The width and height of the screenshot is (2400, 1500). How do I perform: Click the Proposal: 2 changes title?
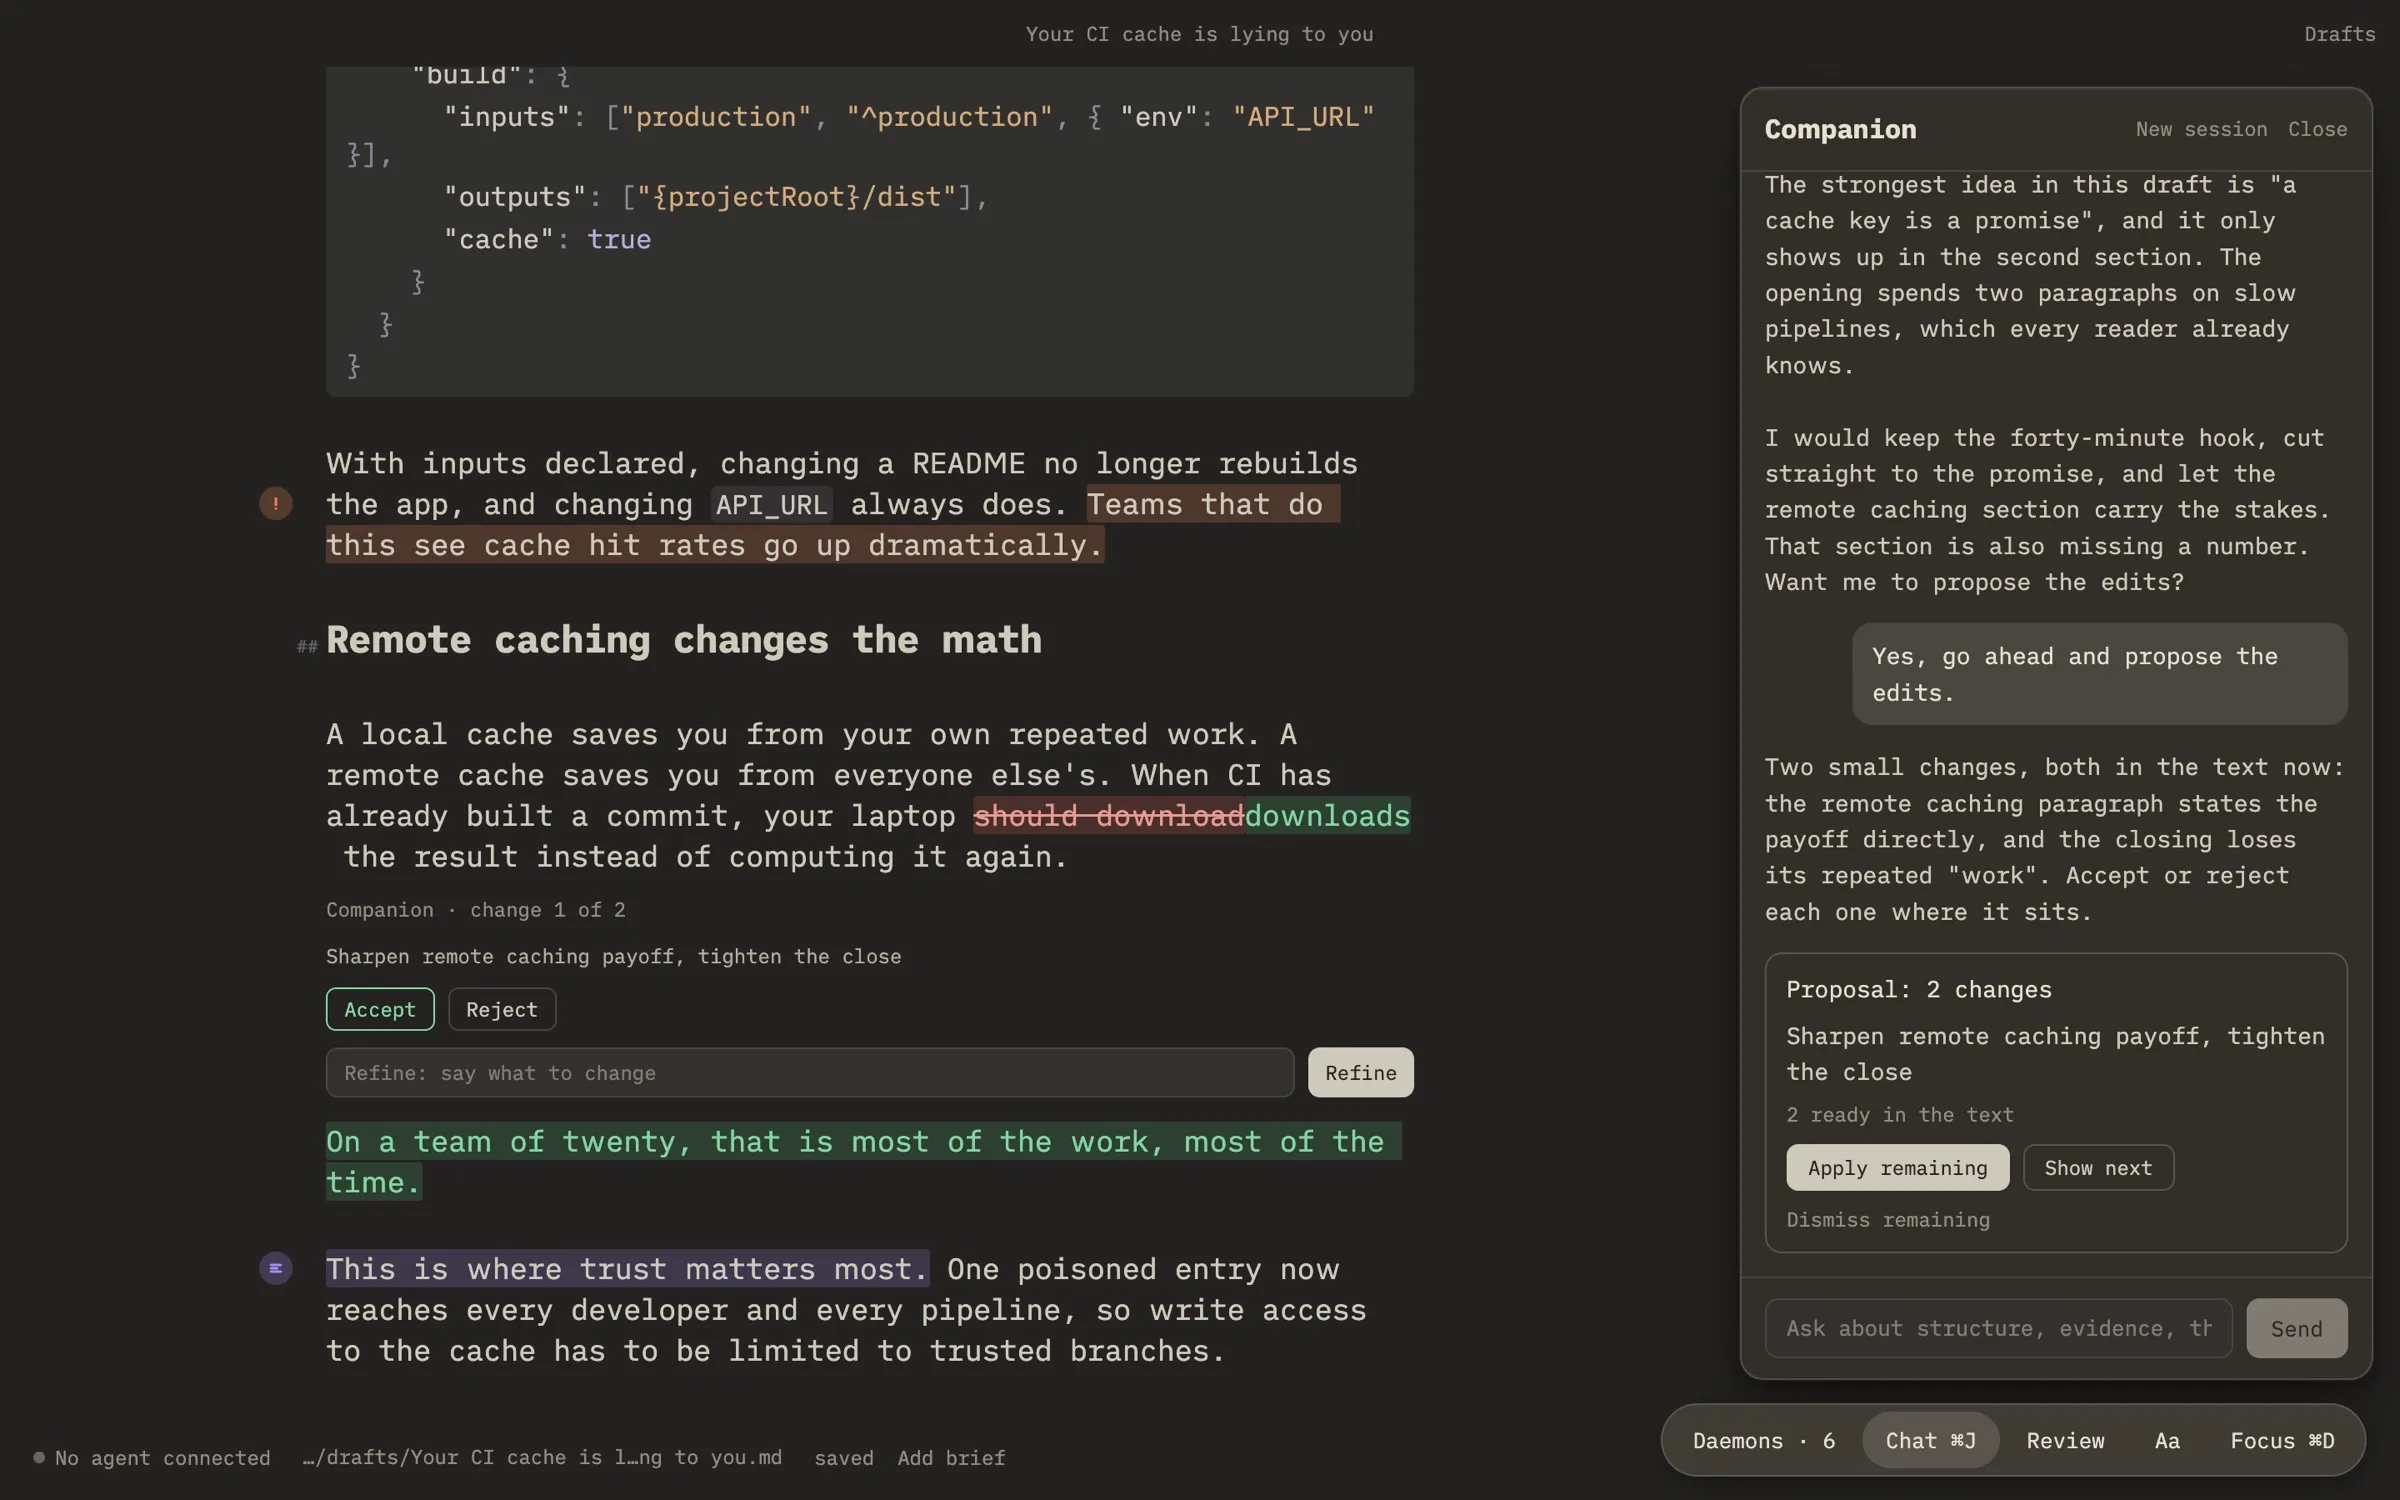tap(1918, 989)
